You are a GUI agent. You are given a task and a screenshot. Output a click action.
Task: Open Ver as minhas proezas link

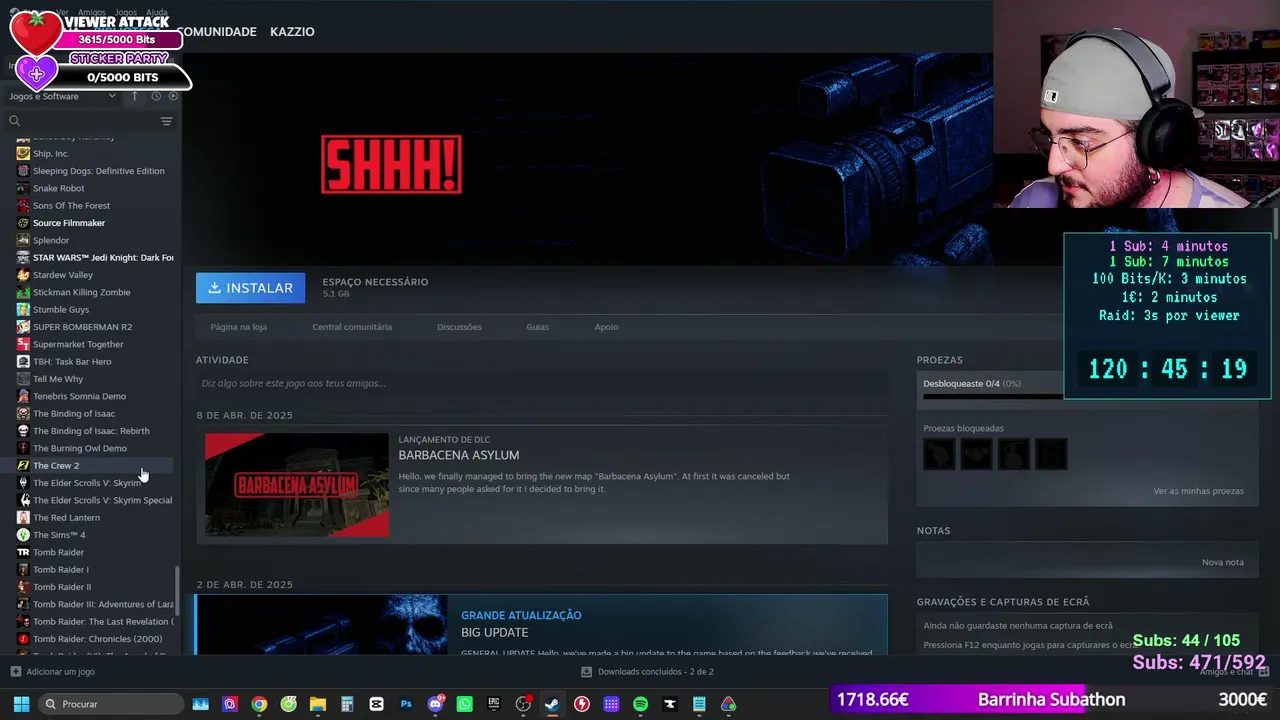pos(1198,491)
